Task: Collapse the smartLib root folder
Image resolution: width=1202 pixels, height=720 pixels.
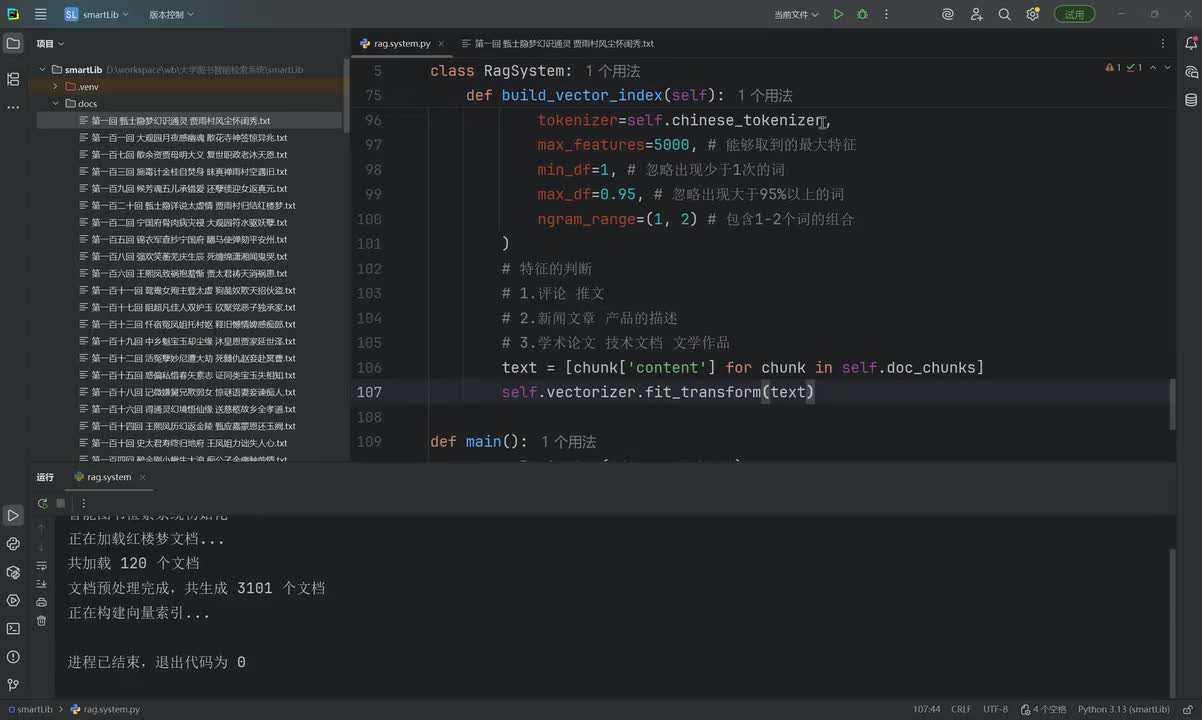Action: [x=43, y=70]
